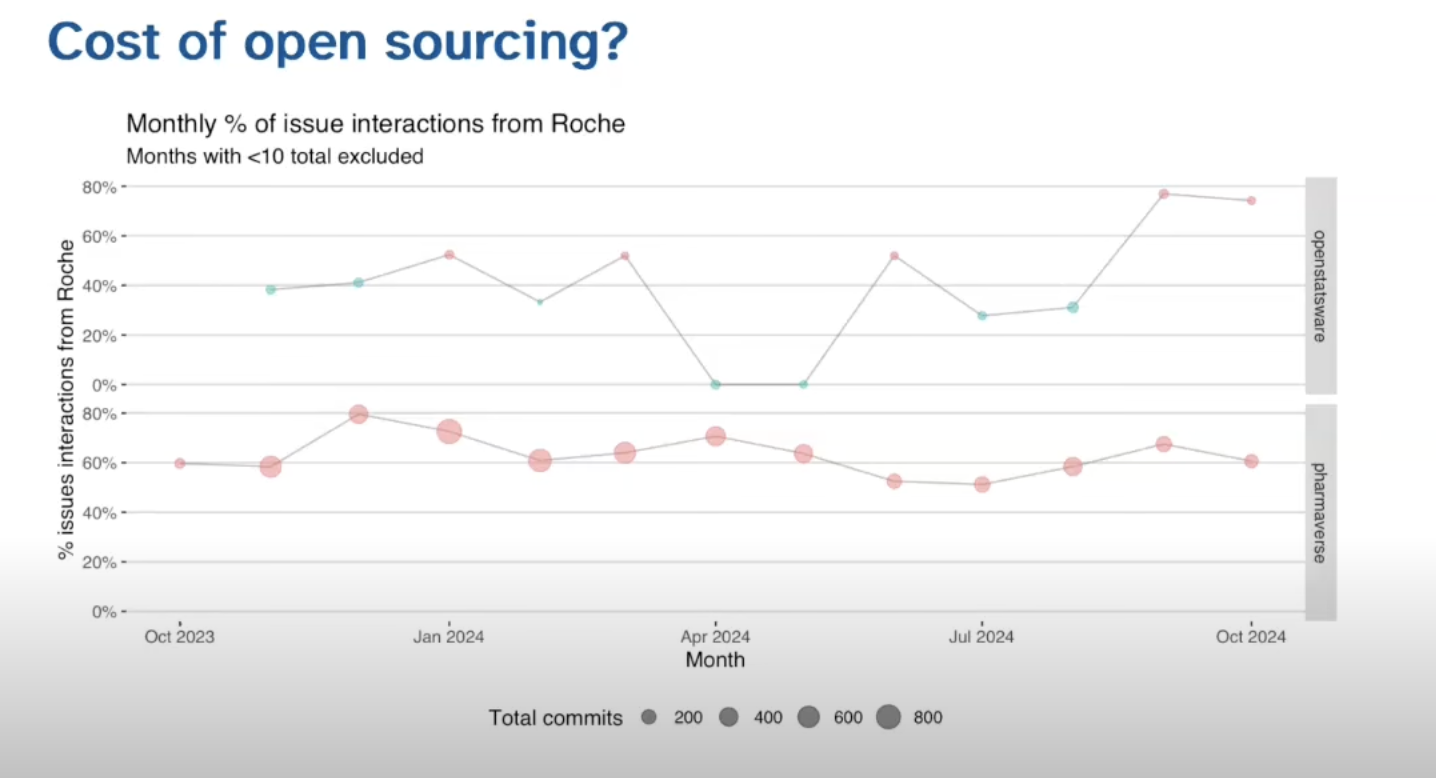Click the 200 commits legend circle
Screen dimensions: 1436x778
(x=649, y=717)
